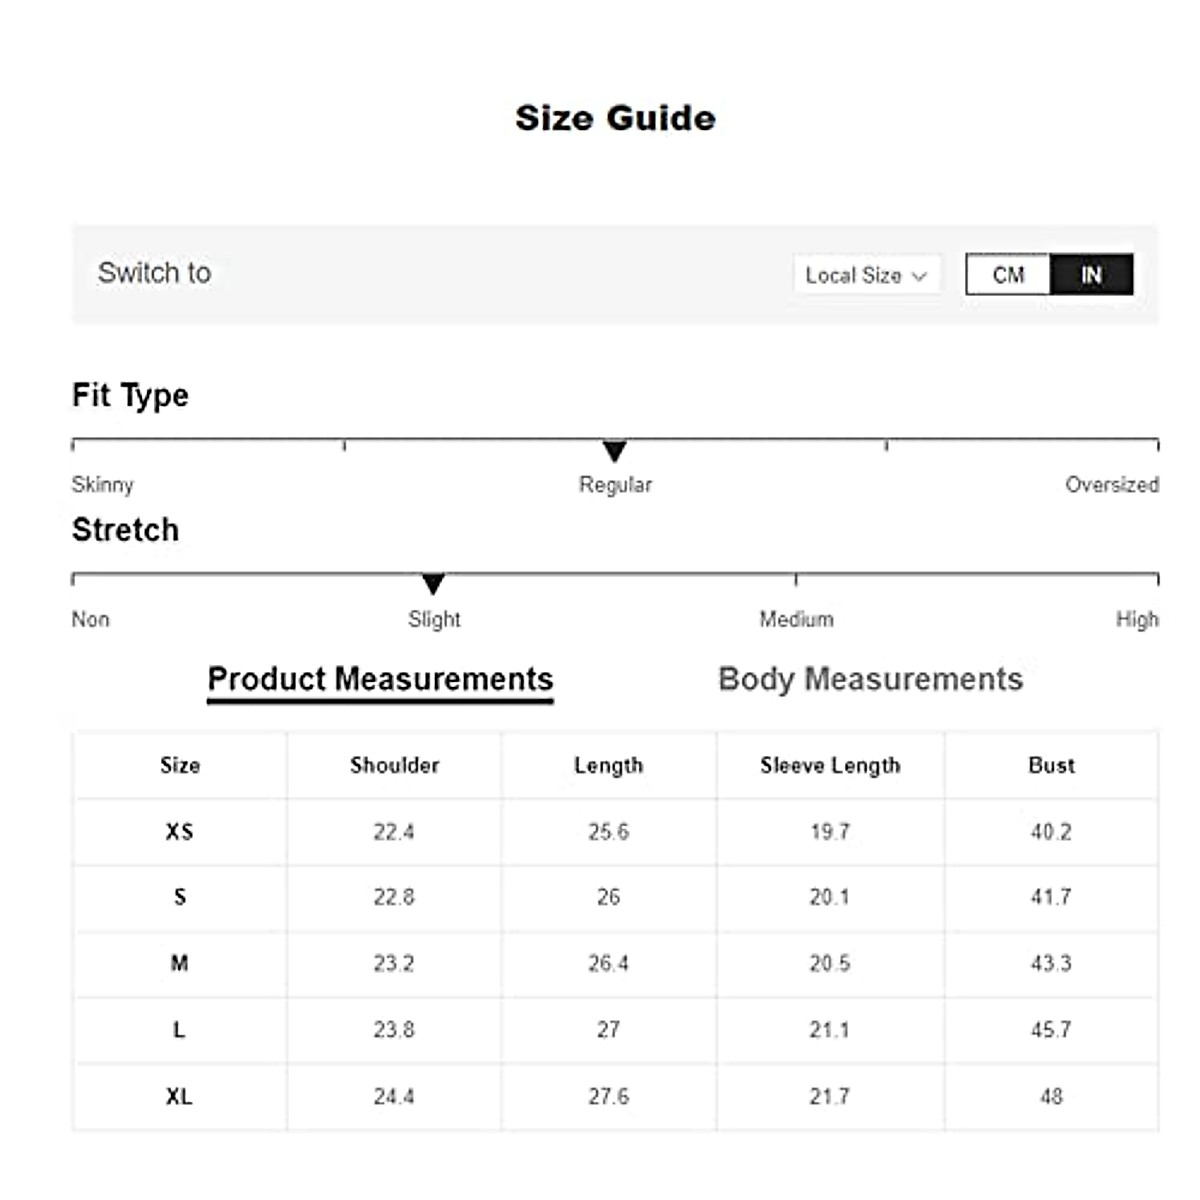1200x1200 pixels.
Task: Click the Stretch Slight marker triangle
Action: coord(433,584)
